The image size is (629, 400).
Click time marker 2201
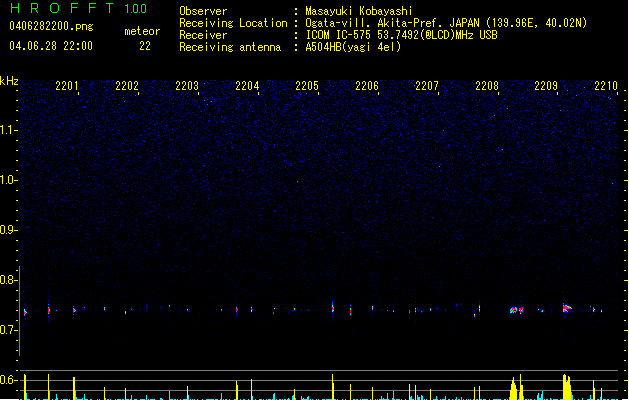[x=67, y=85]
